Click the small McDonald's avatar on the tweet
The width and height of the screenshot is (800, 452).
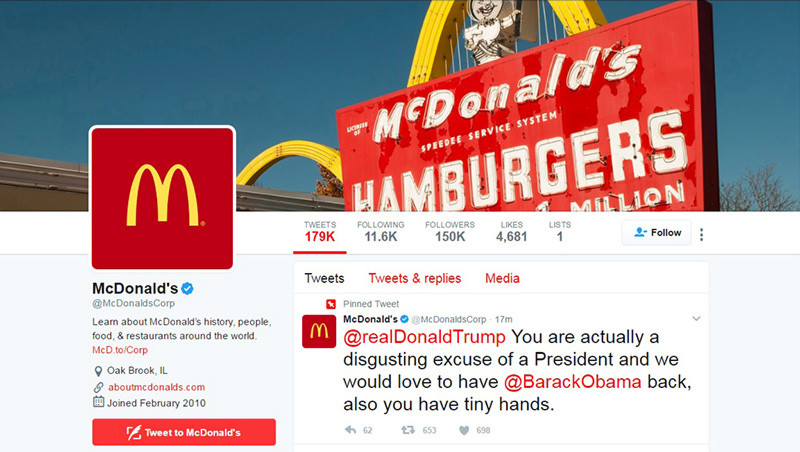319,331
